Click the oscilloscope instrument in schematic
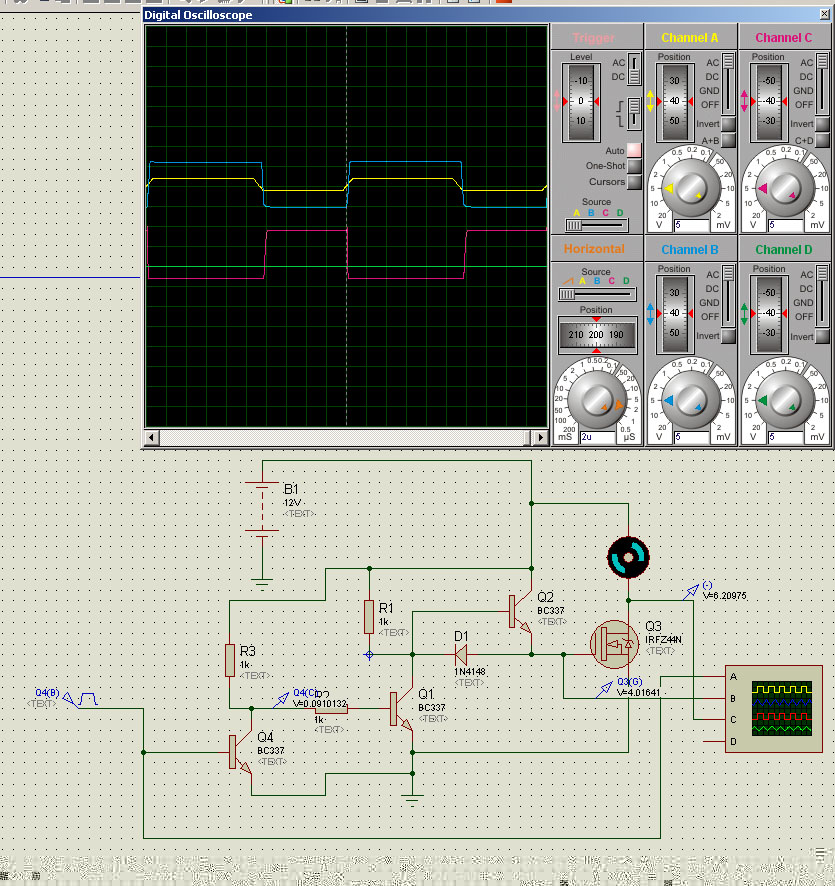Screen dimensions: 835x886 coord(774,710)
